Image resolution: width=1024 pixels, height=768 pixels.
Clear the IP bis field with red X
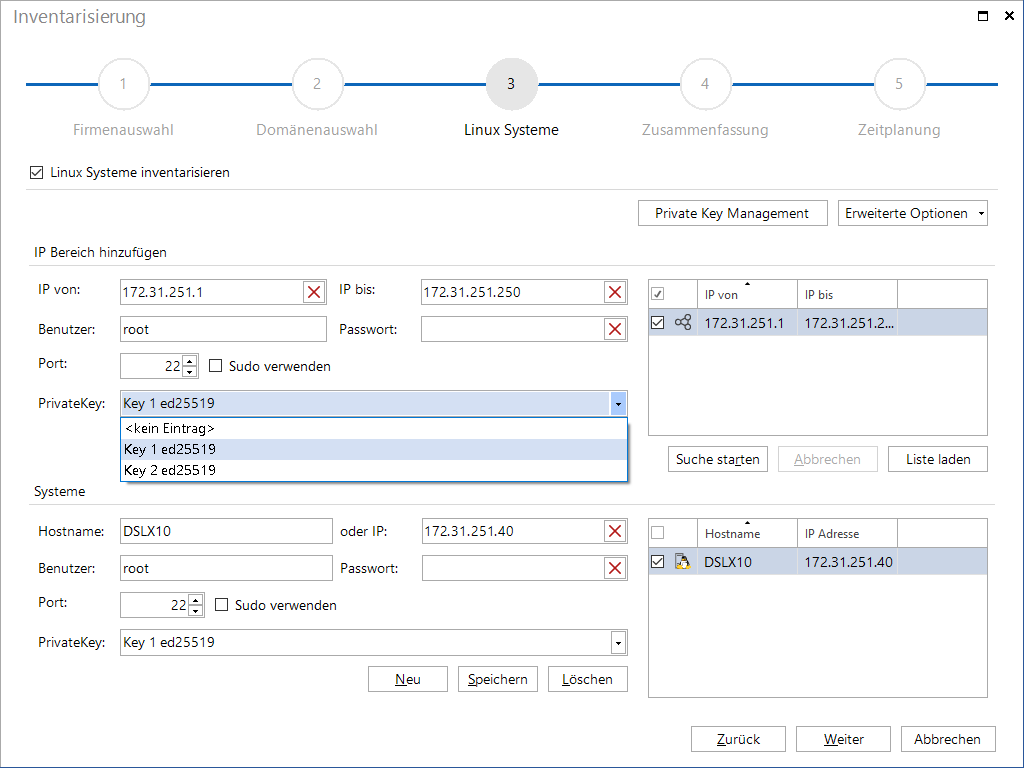615,292
